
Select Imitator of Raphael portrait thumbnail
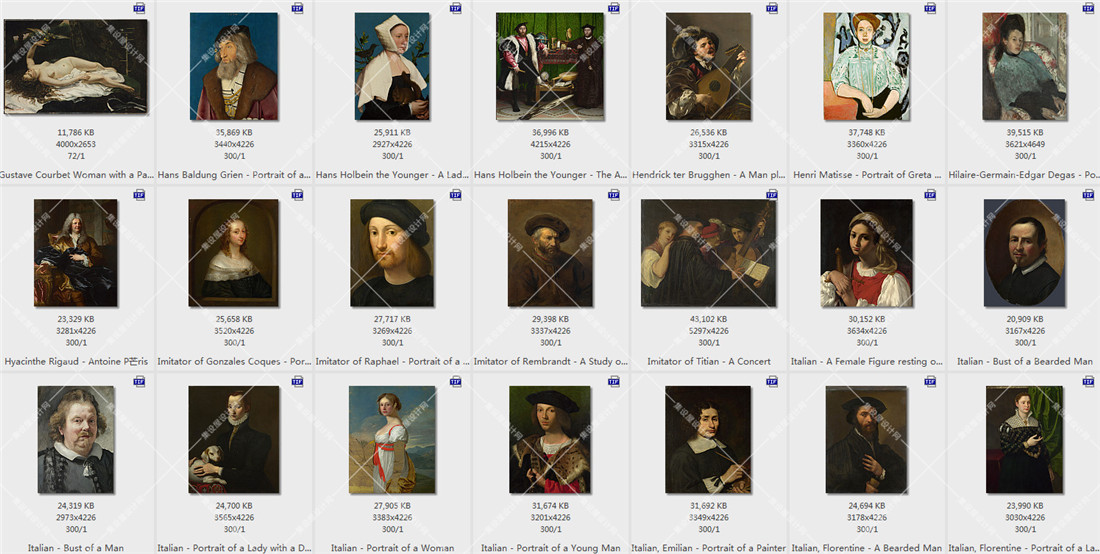tap(392, 252)
